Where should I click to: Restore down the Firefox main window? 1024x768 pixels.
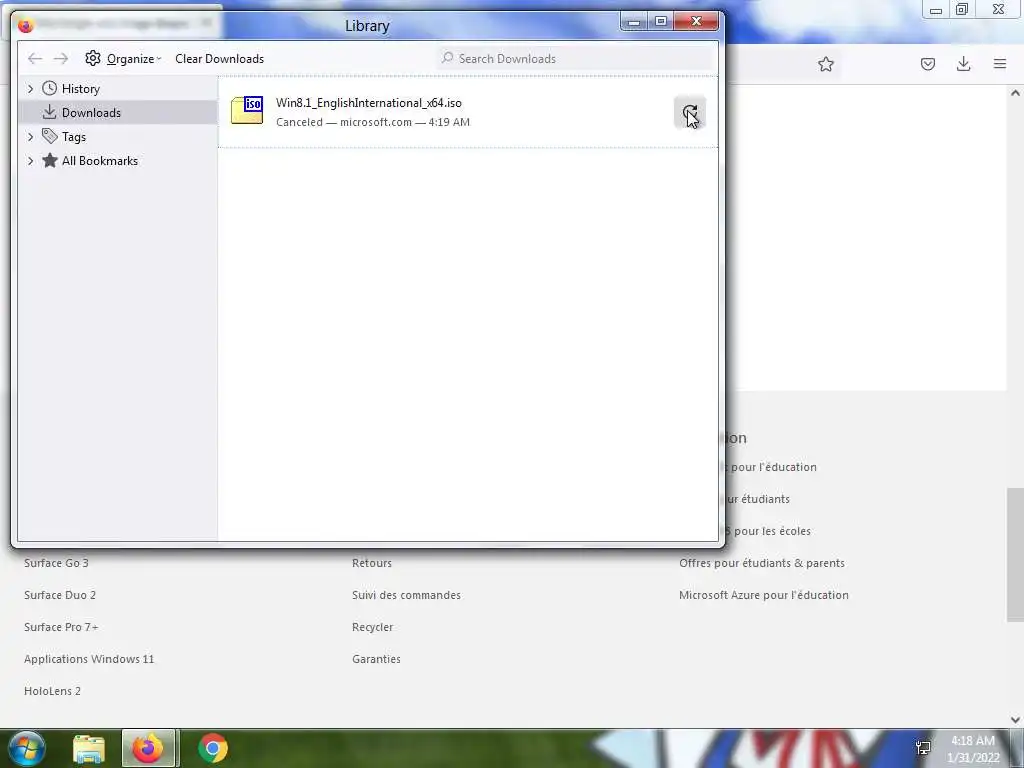point(962,9)
